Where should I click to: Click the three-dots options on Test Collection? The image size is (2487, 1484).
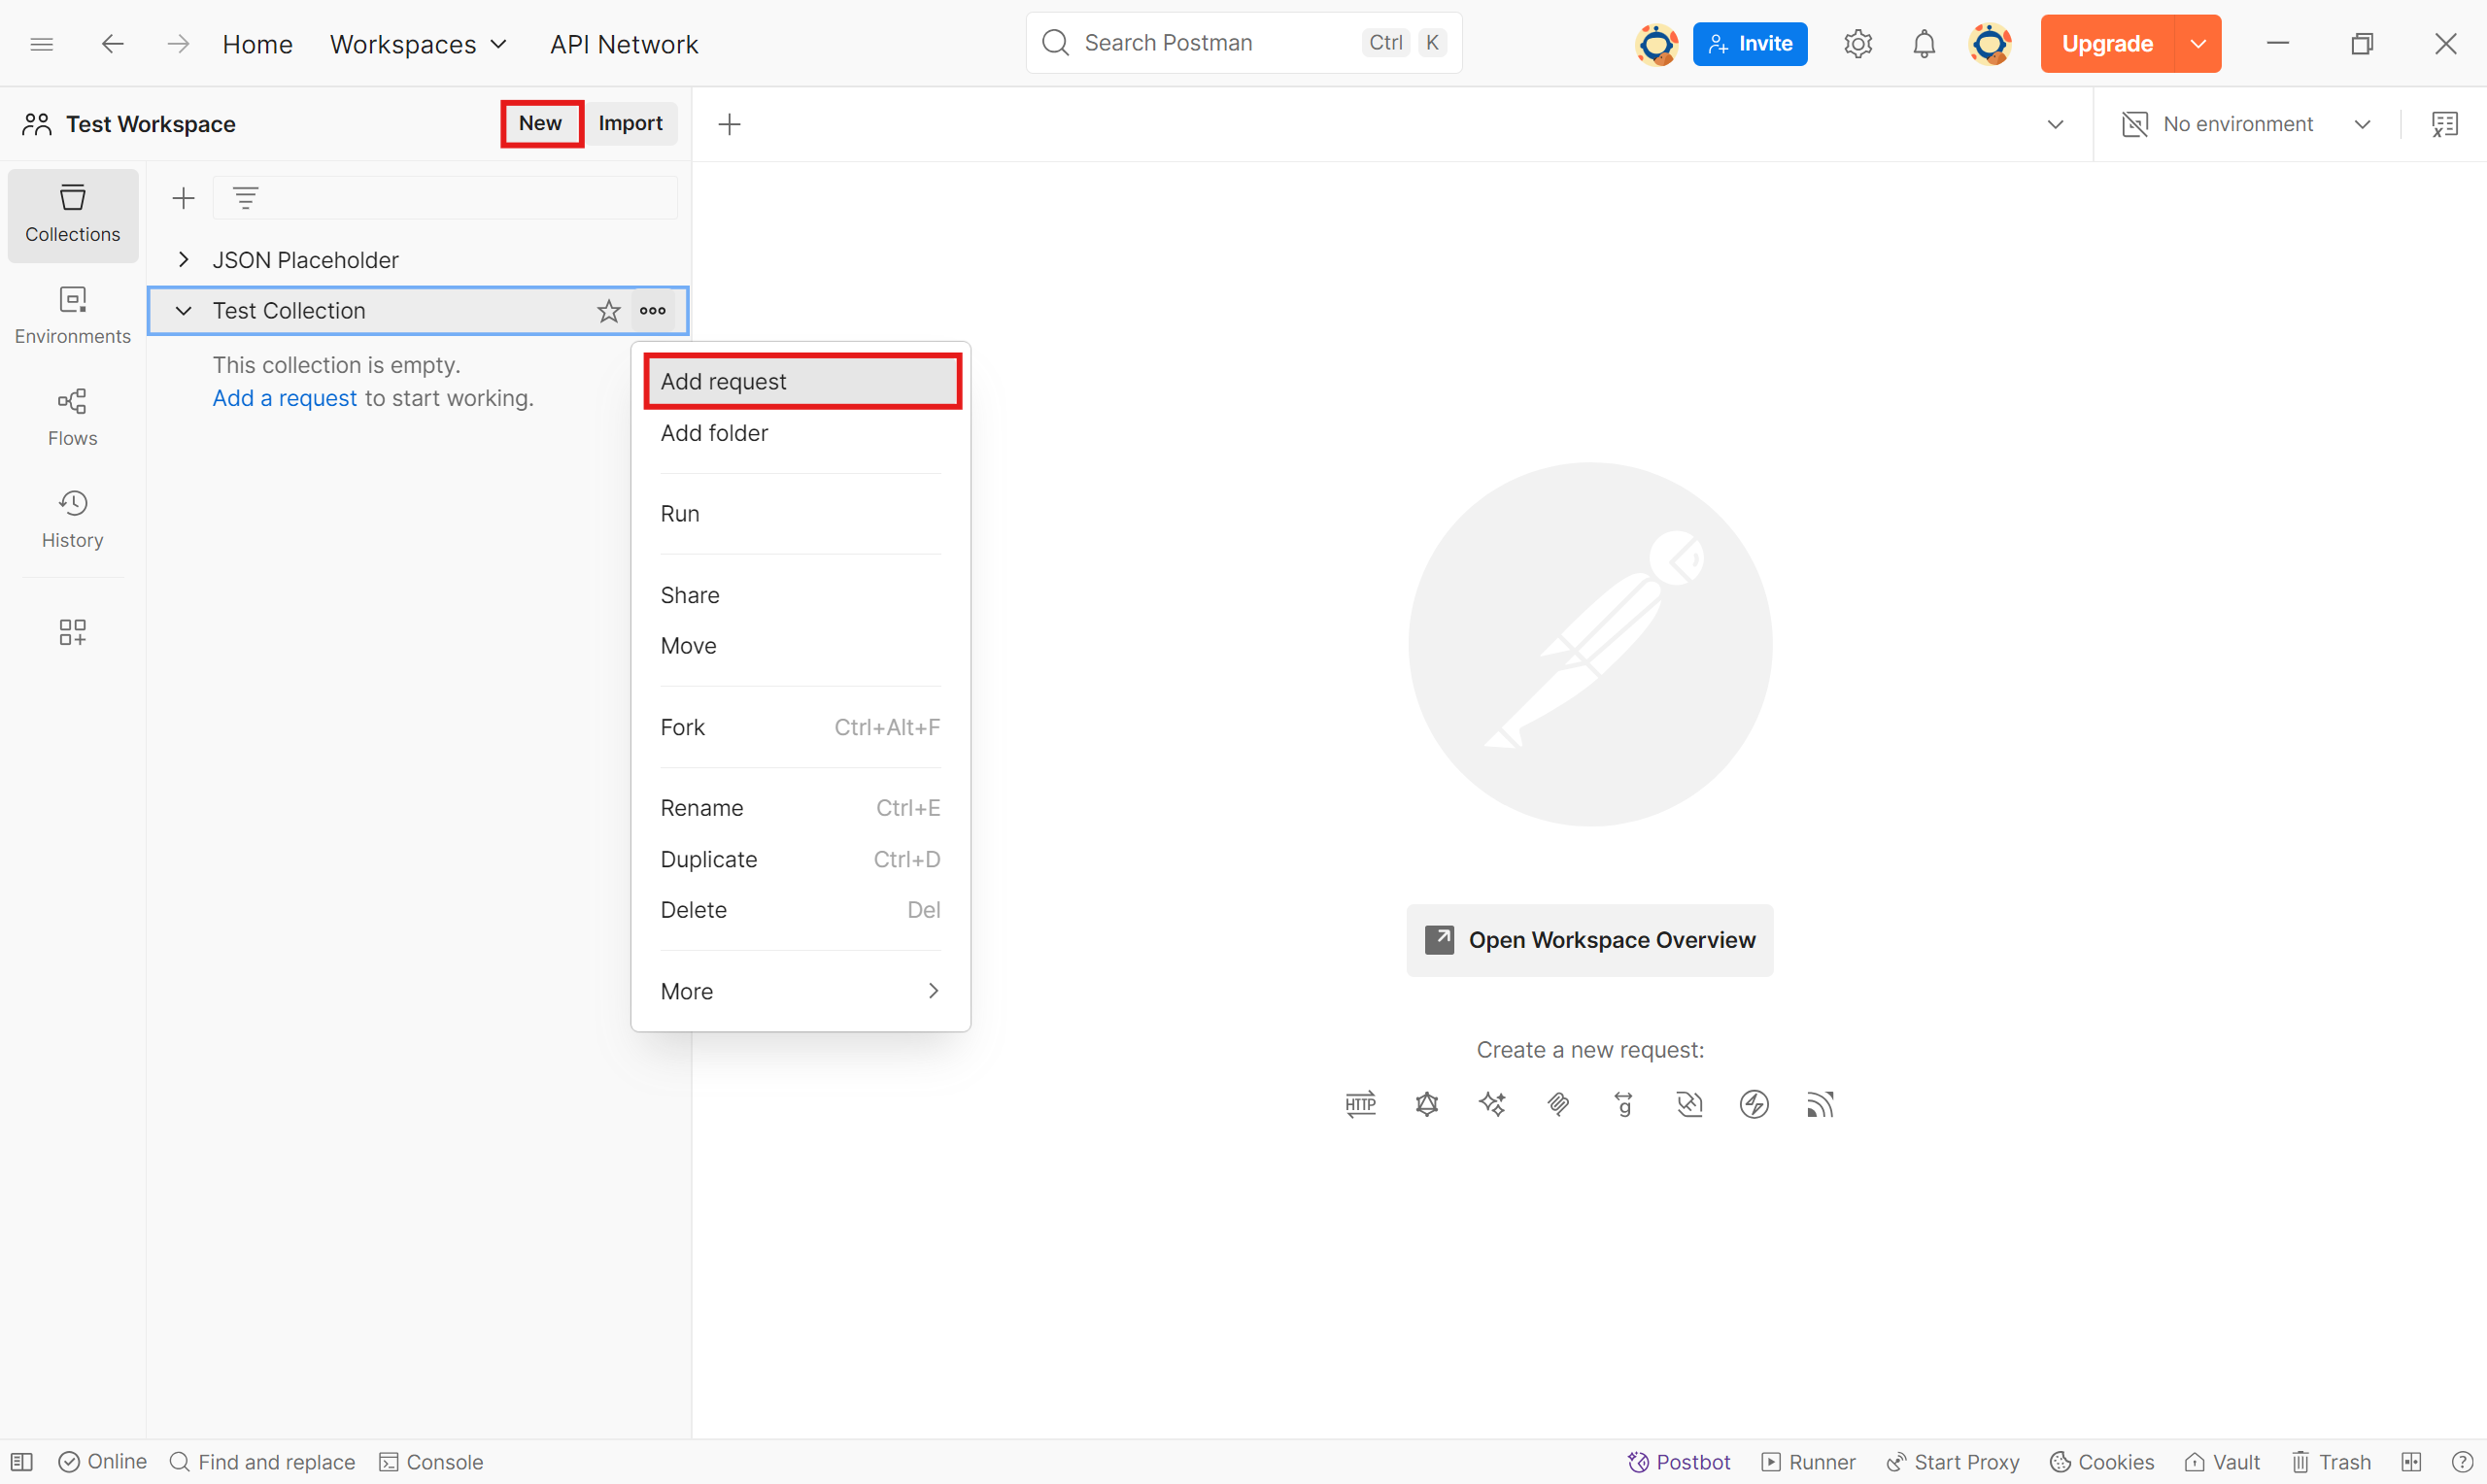click(x=653, y=311)
